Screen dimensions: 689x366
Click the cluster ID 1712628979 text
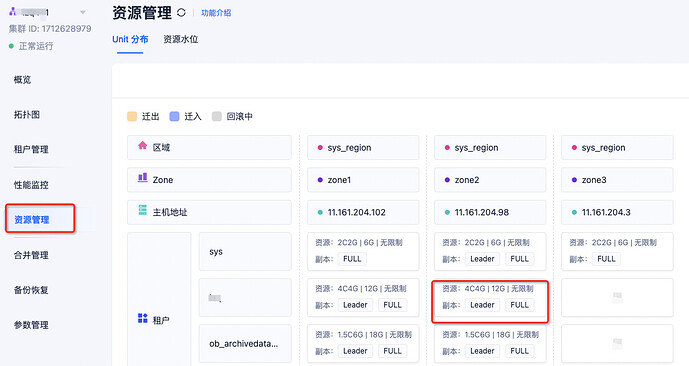click(50, 29)
